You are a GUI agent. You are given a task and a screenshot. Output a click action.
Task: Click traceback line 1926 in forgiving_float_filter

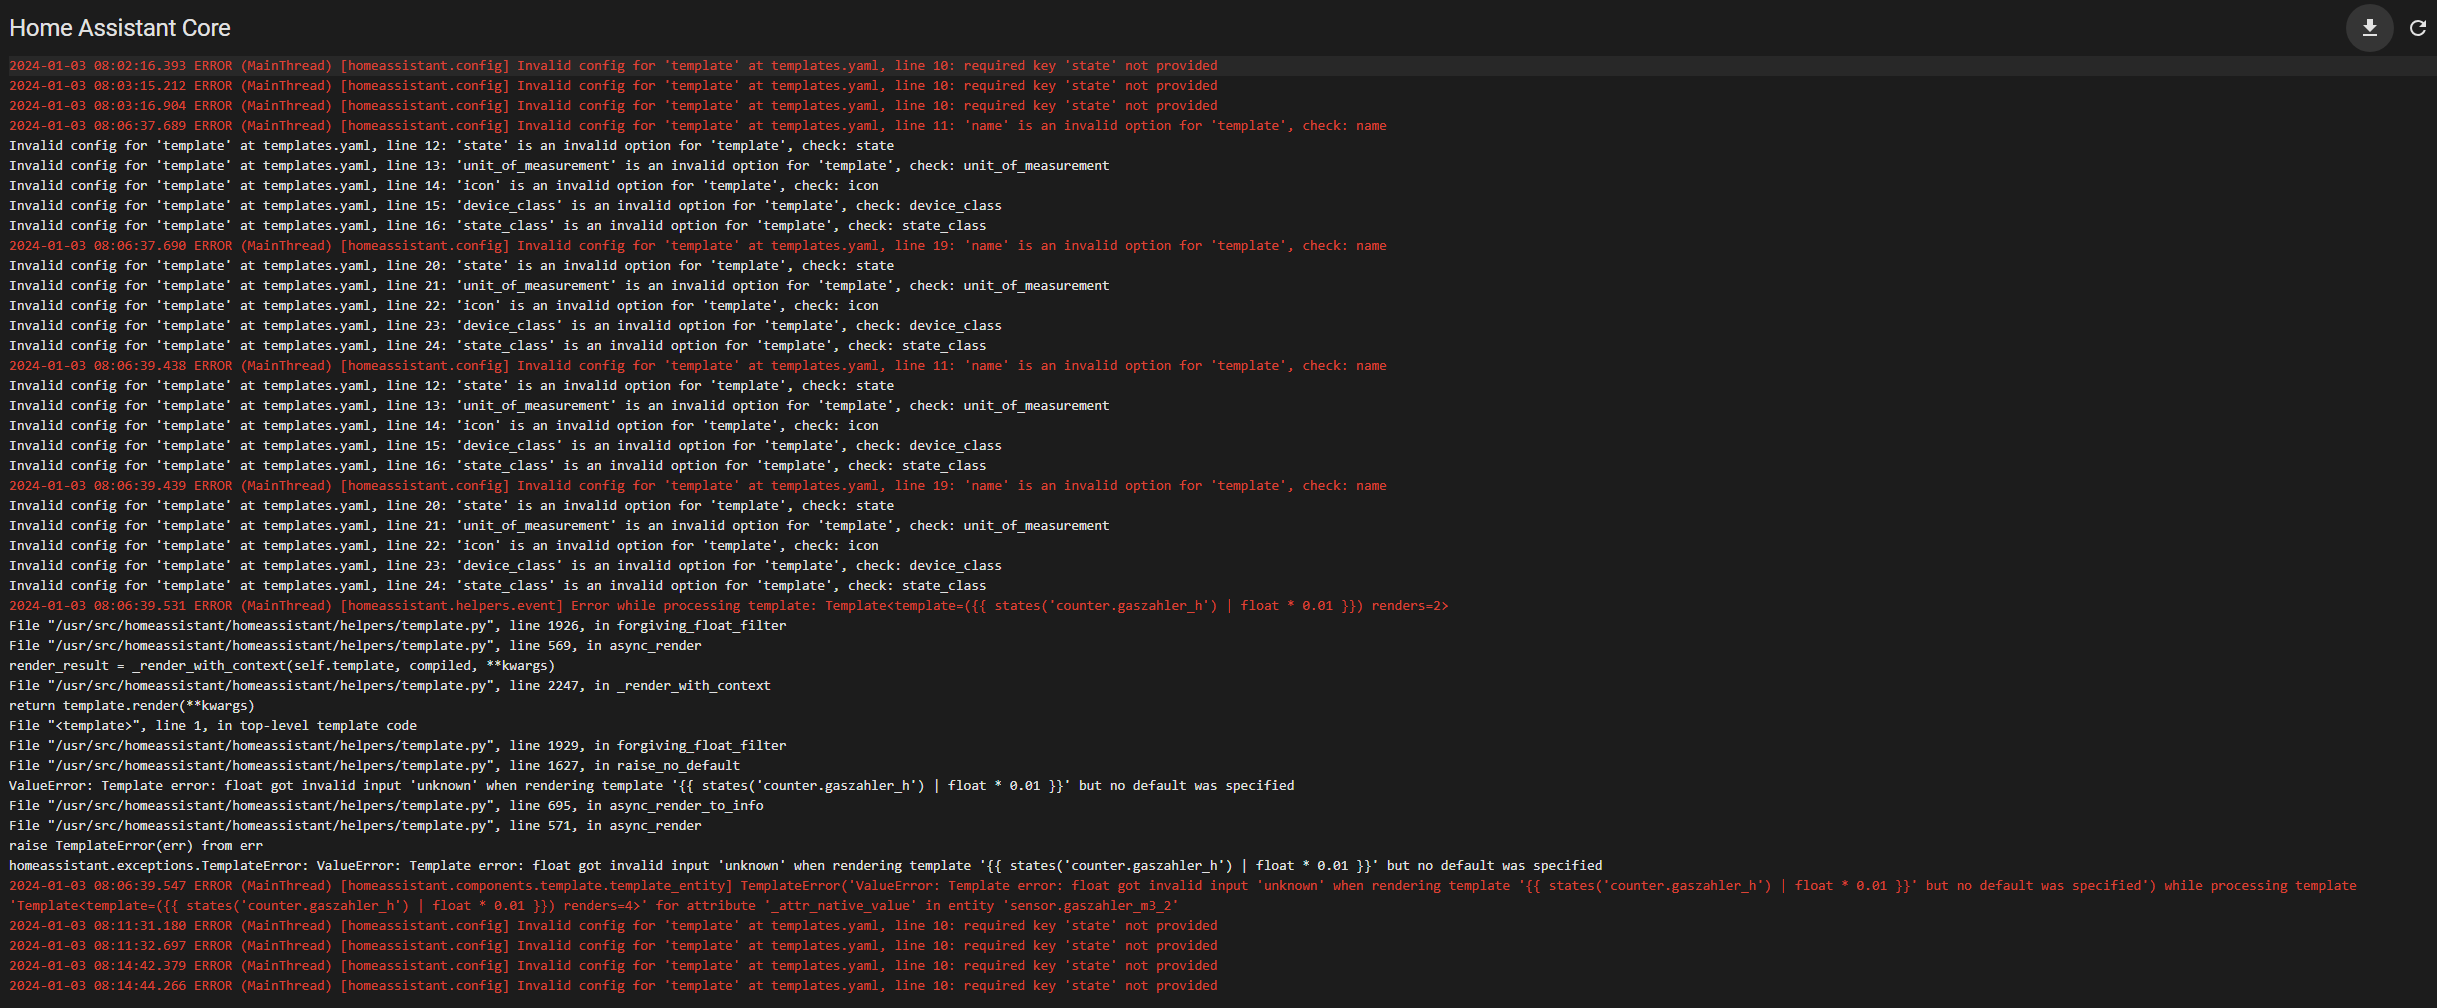pyautogui.click(x=398, y=626)
